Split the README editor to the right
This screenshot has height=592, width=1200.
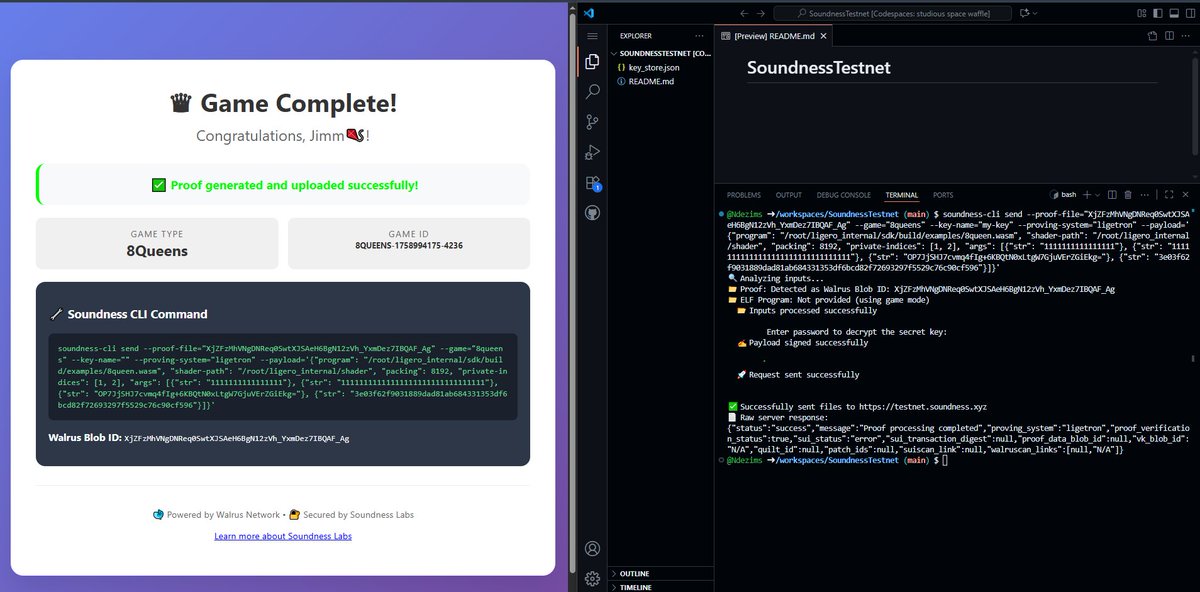tap(1171, 36)
